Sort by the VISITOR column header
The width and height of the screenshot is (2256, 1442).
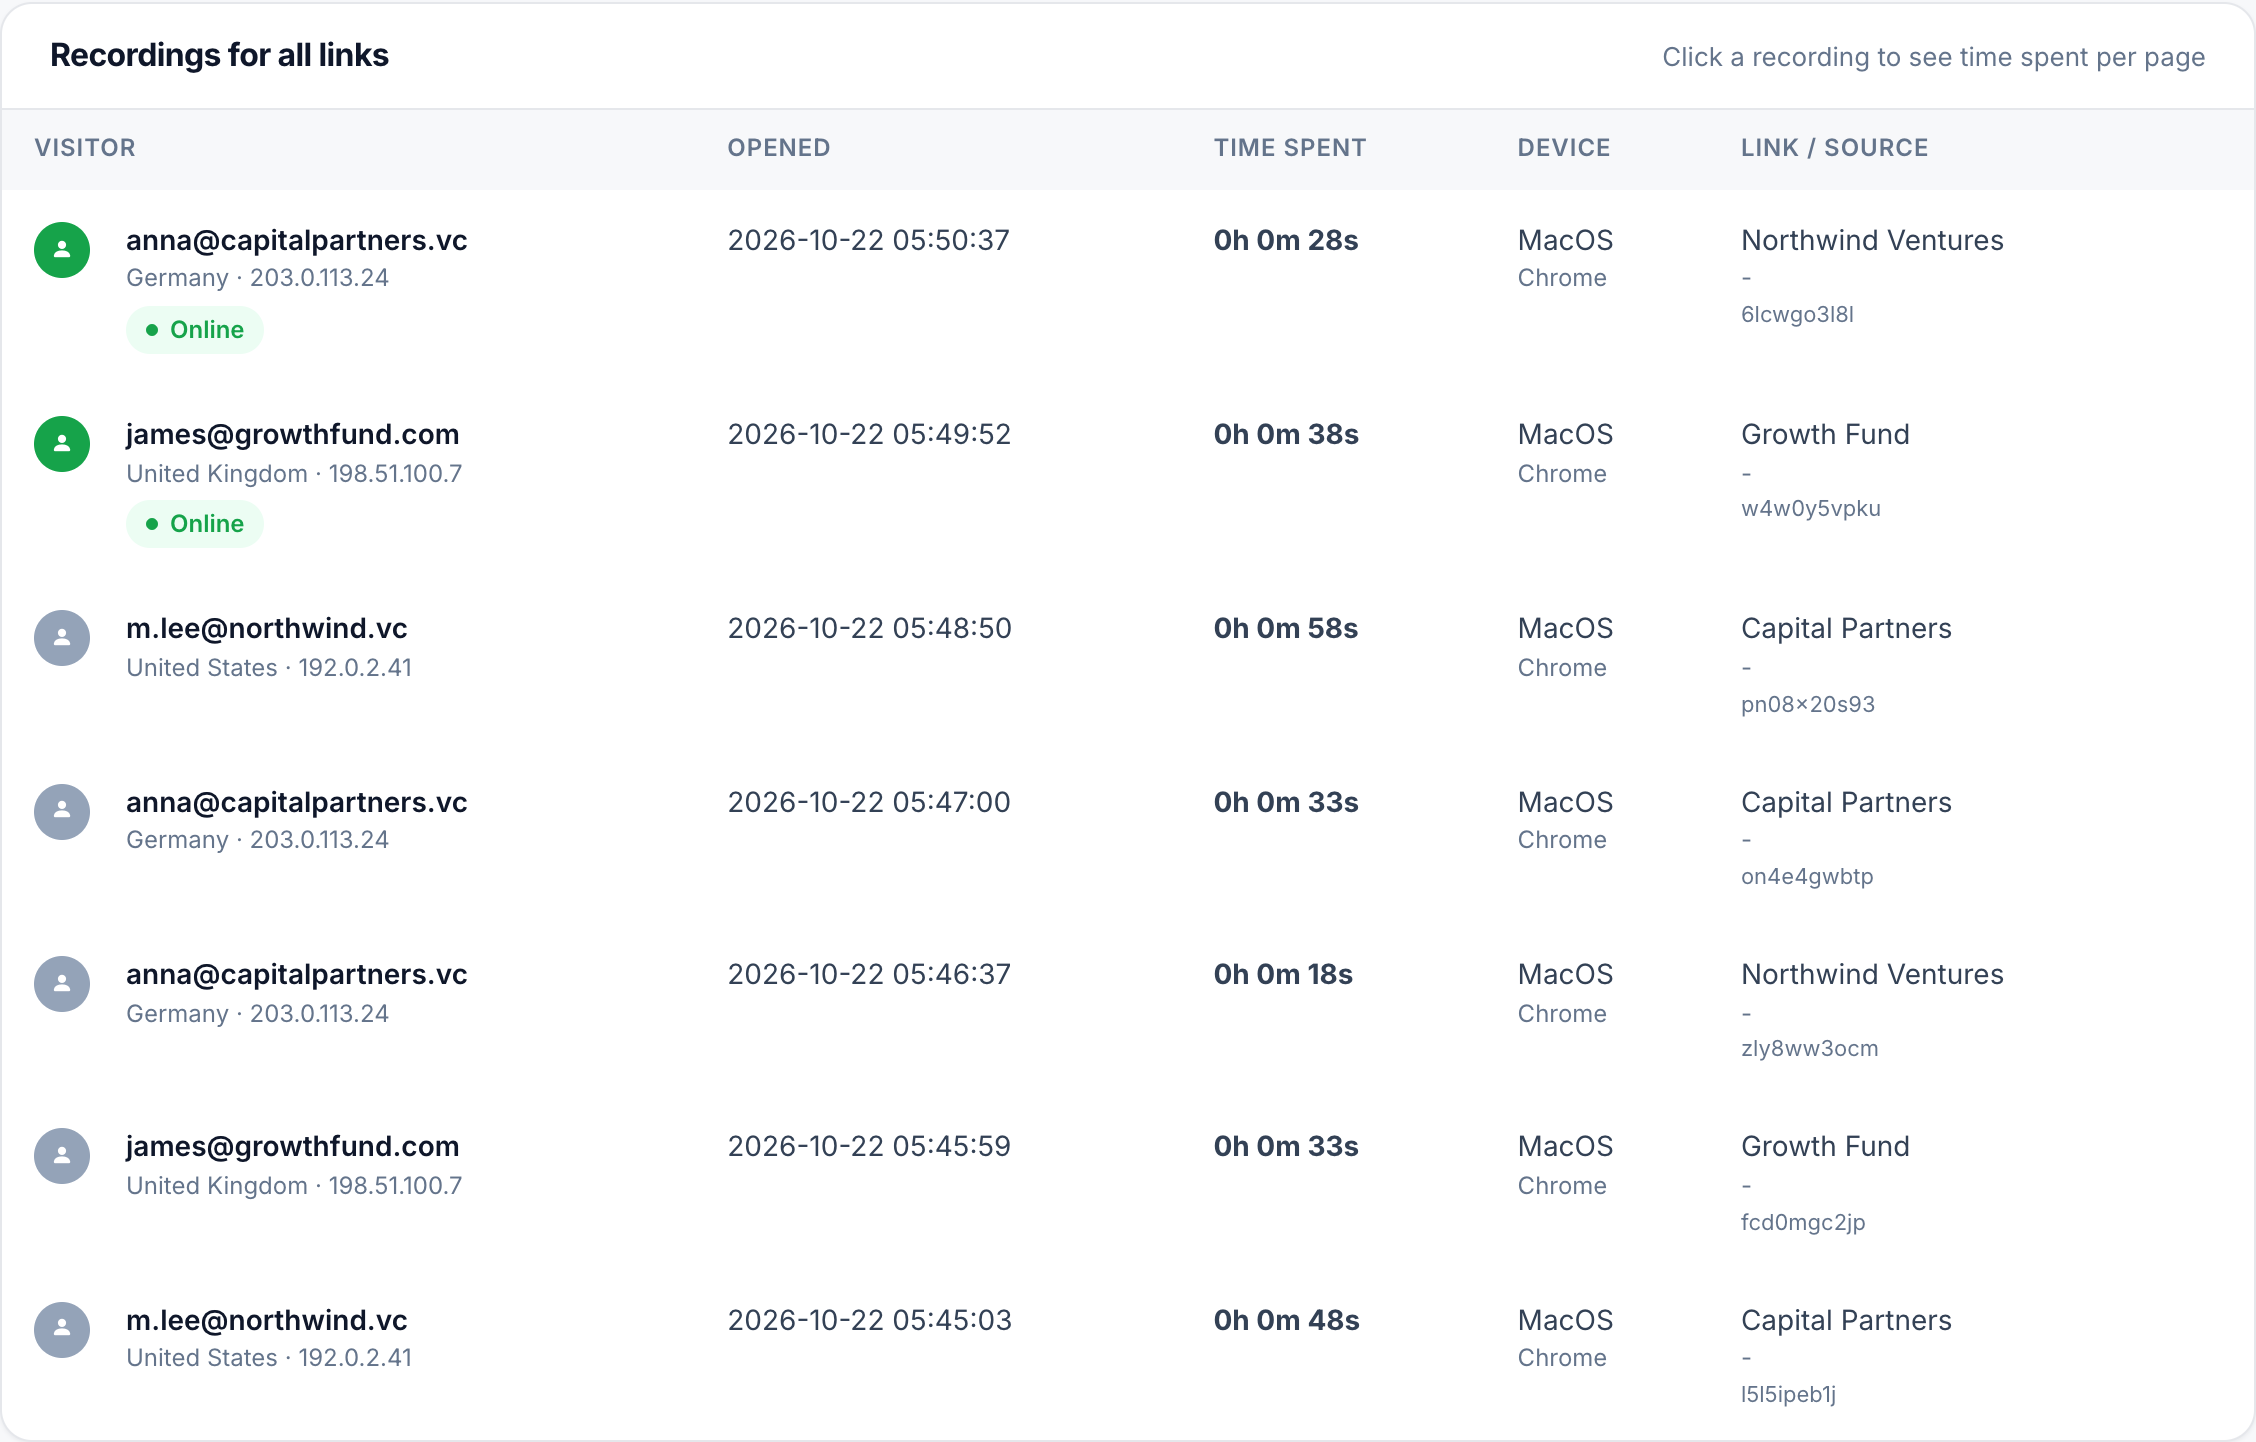(x=85, y=148)
